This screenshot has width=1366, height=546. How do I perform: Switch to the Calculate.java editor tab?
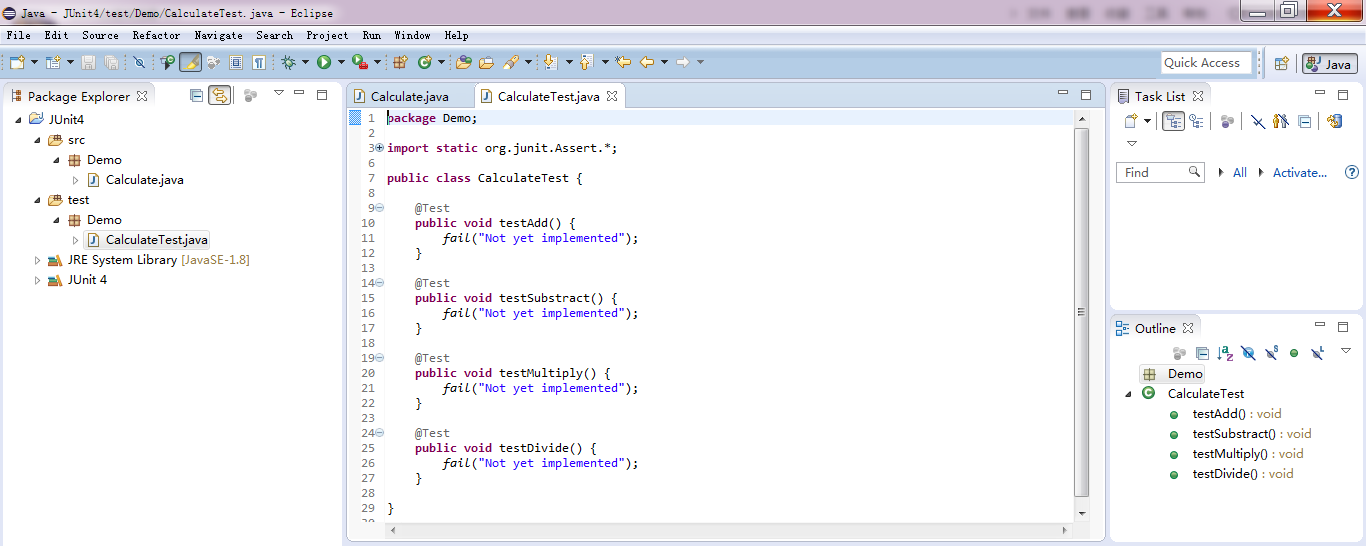410,96
